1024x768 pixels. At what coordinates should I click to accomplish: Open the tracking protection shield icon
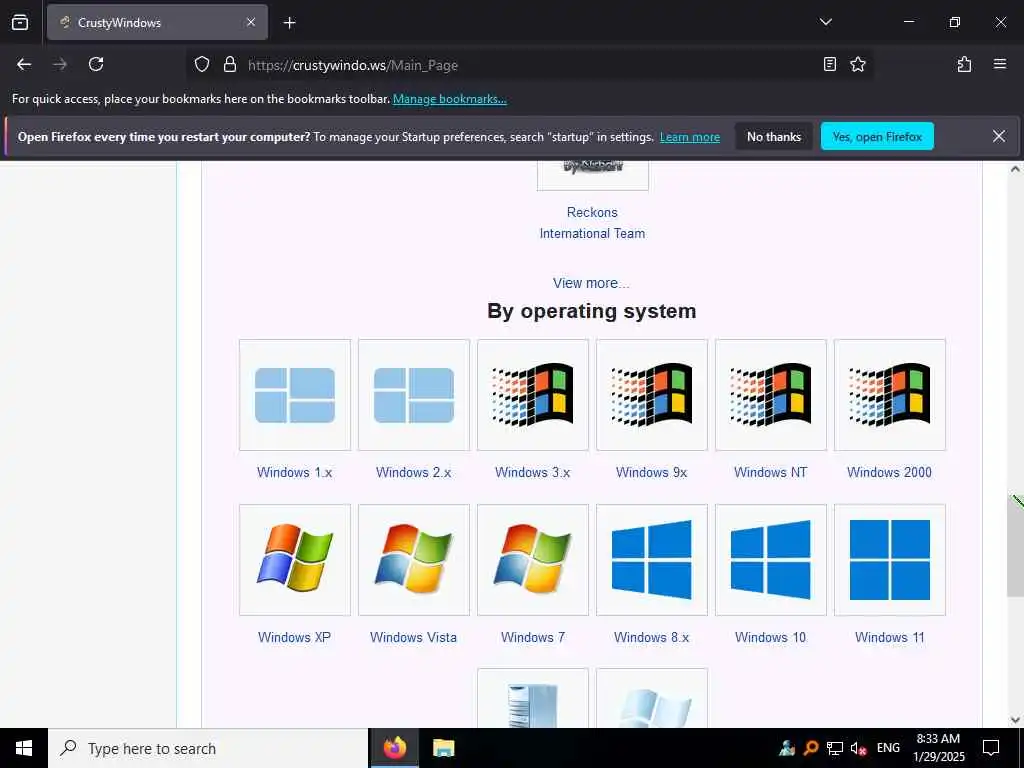[202, 65]
